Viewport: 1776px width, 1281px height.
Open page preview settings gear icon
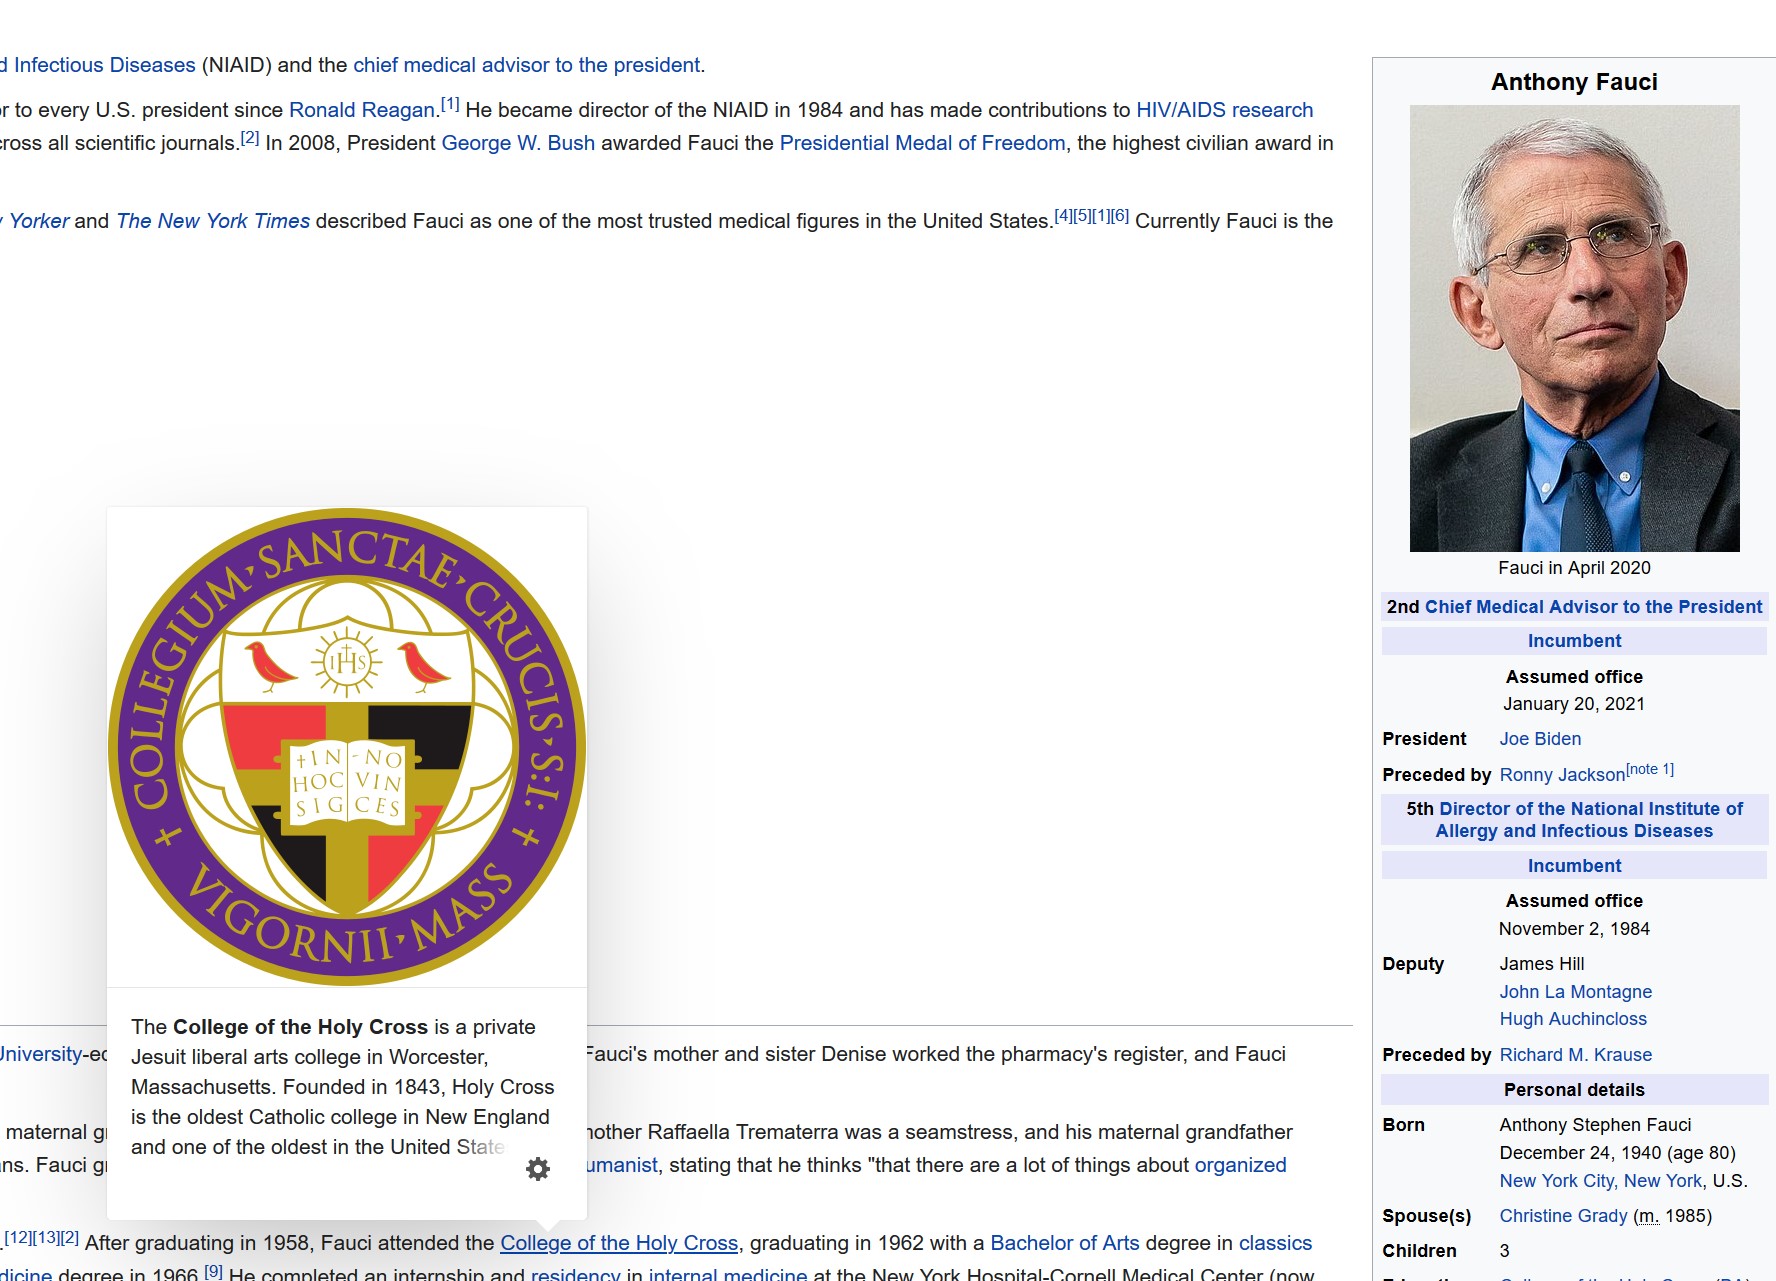pyautogui.click(x=538, y=1168)
